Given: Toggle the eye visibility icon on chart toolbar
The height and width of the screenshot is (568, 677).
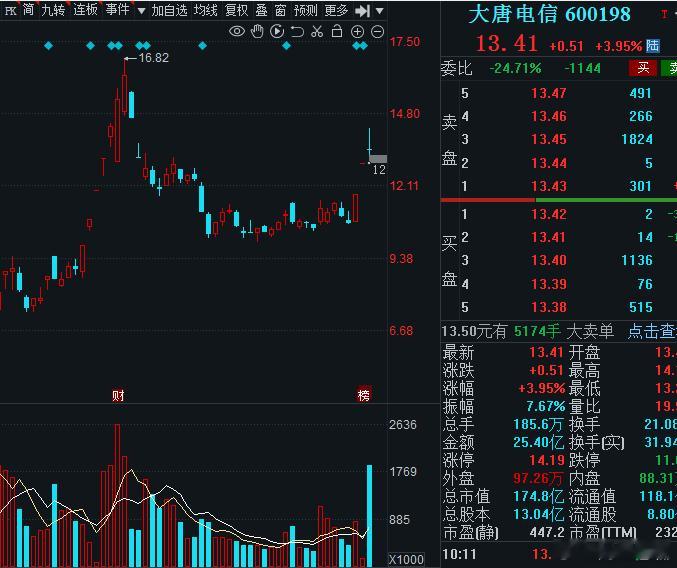Looking at the screenshot, I should tap(237, 32).
